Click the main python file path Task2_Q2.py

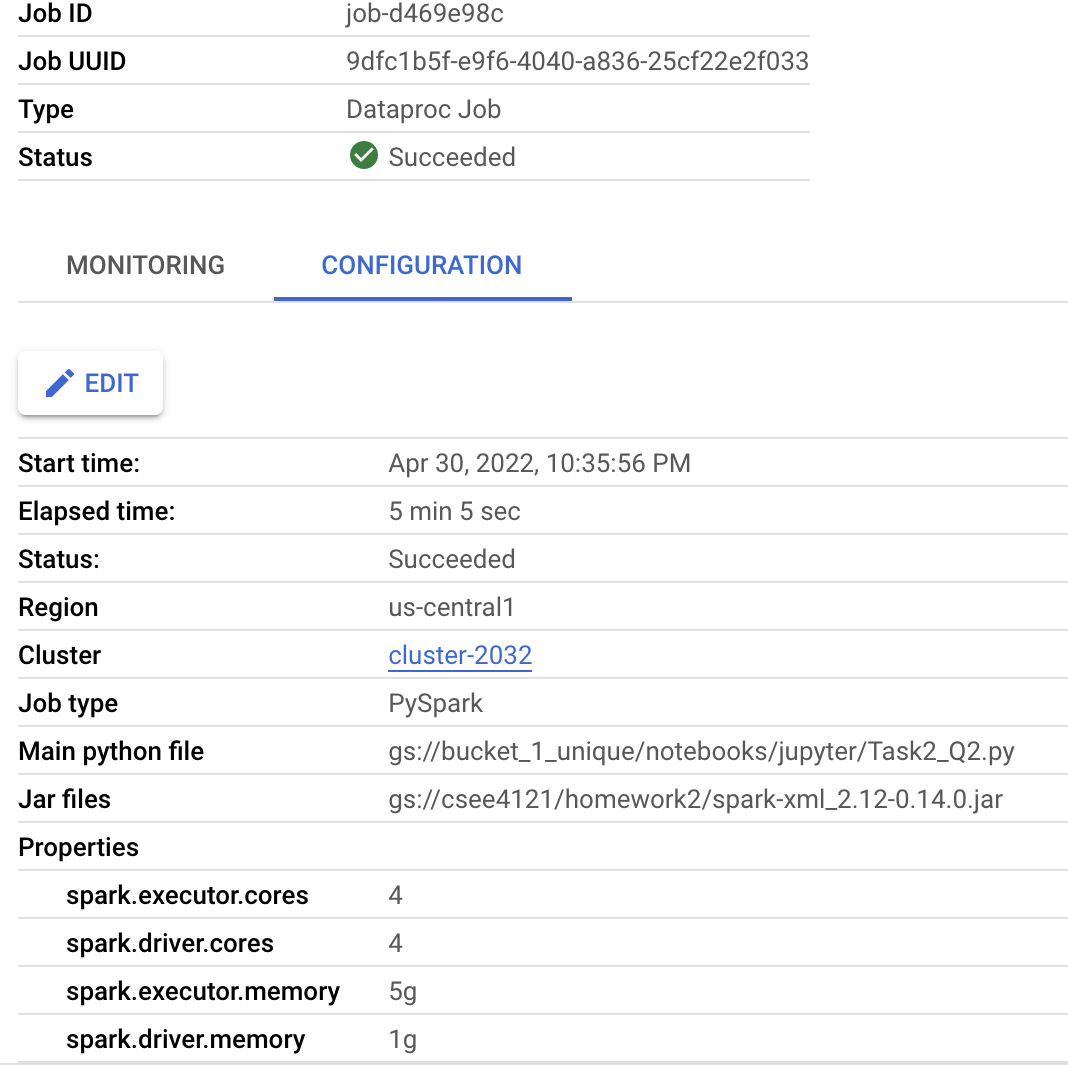point(702,751)
